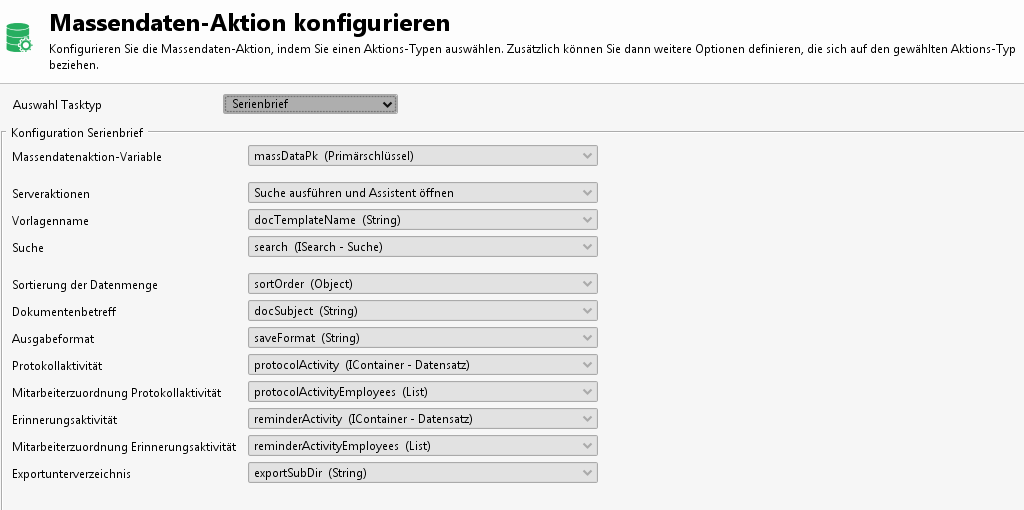The image size is (1024, 510).
Task: Open the Vorlagenname docTemplateName dropdown
Action: point(422,220)
